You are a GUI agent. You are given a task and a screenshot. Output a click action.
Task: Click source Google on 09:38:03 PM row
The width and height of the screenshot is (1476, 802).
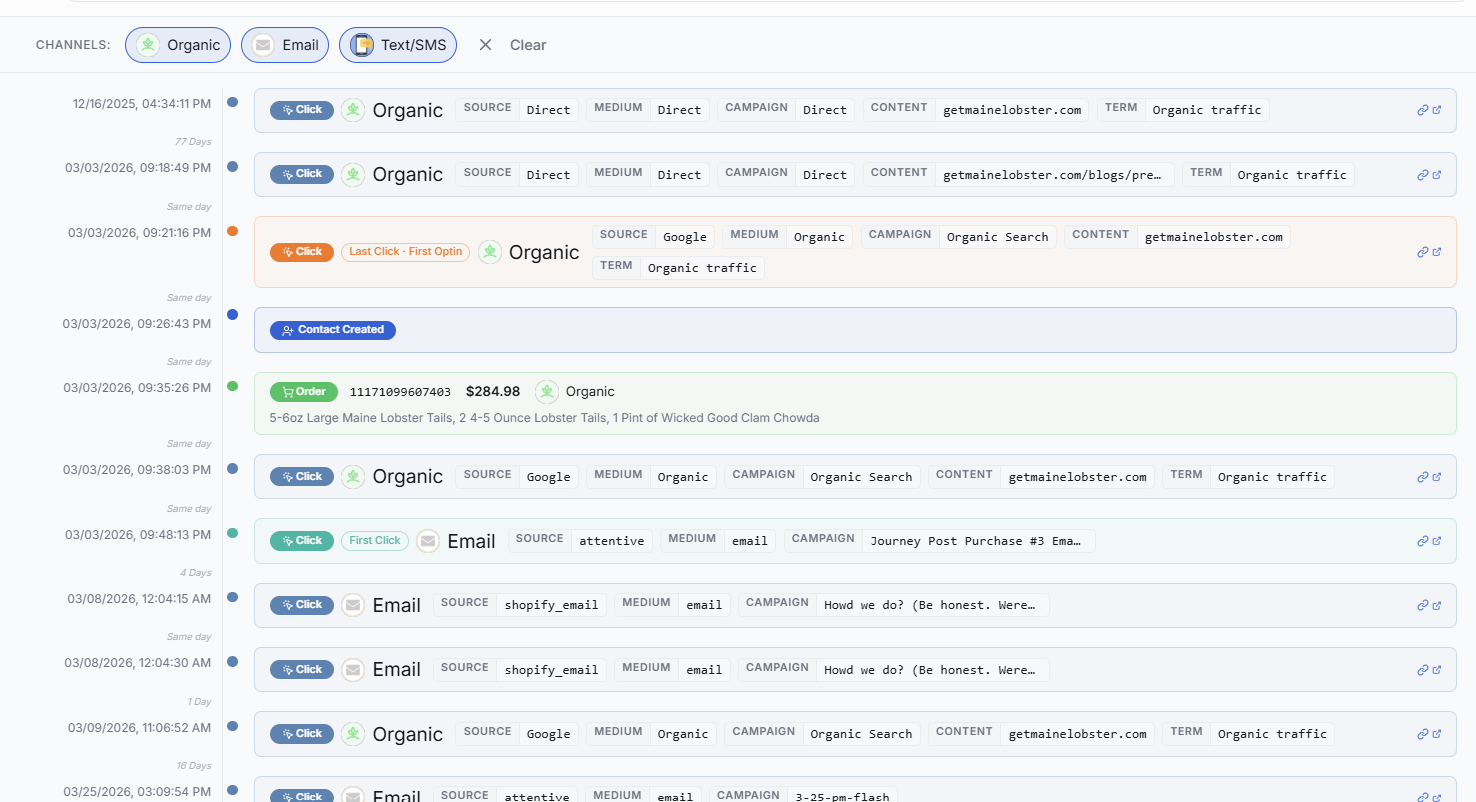(x=548, y=477)
